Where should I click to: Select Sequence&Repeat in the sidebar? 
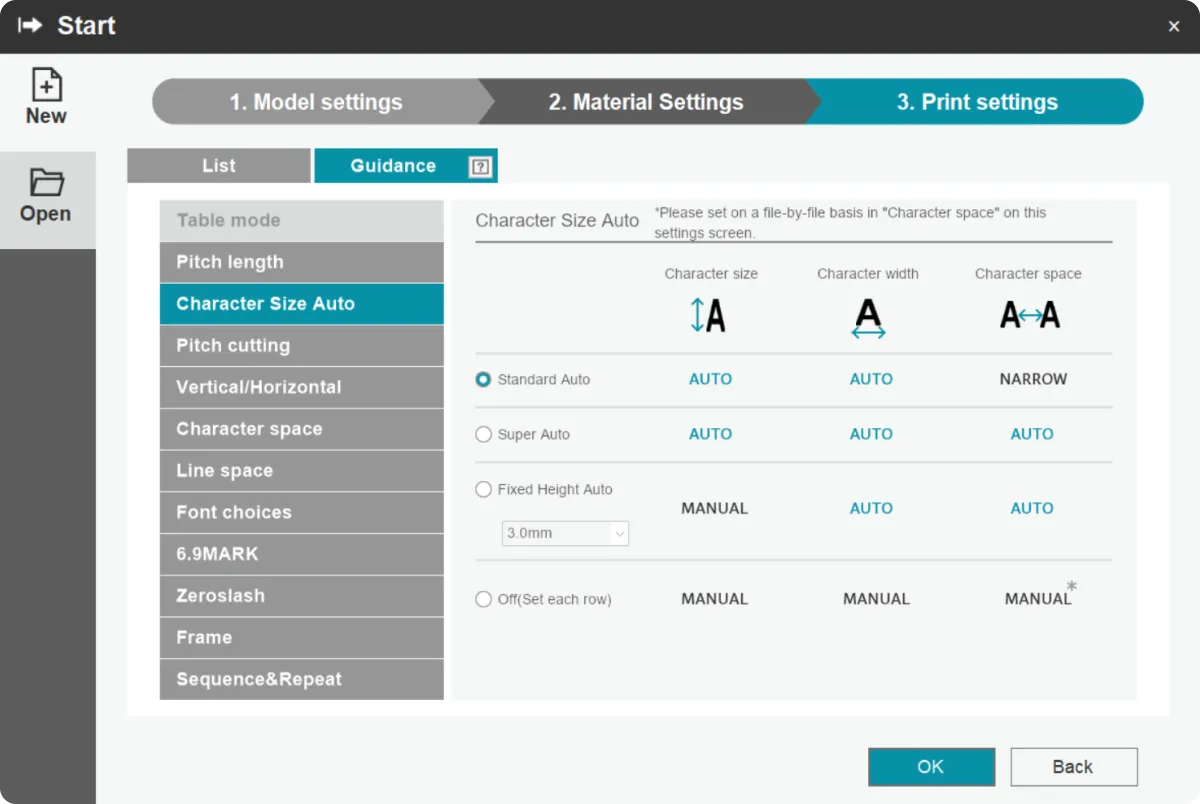(x=301, y=679)
